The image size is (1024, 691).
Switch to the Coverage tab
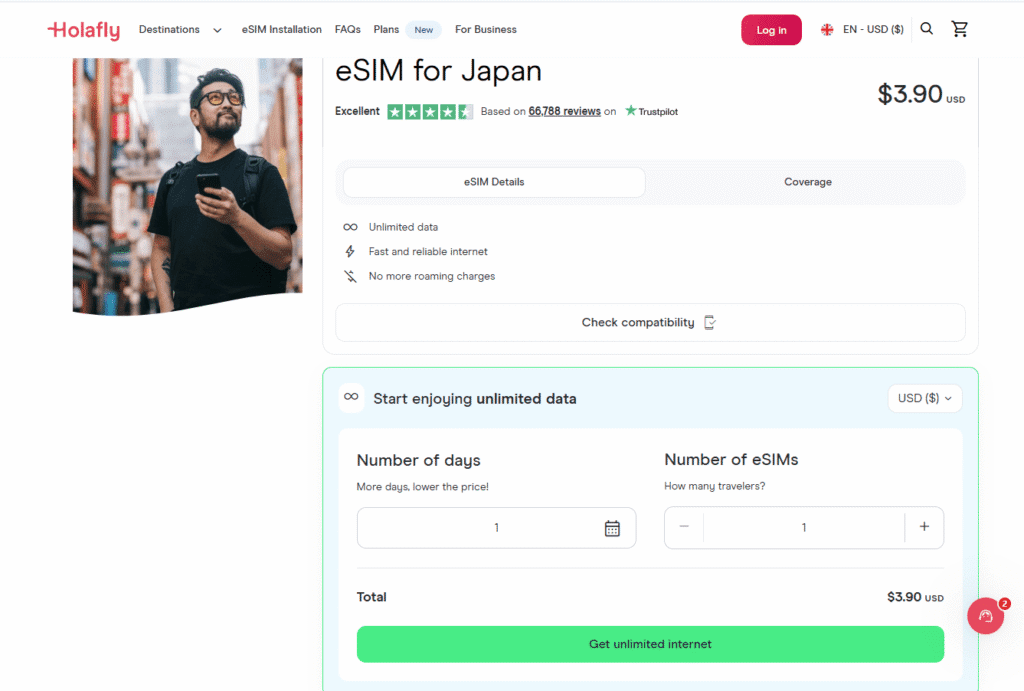pyautogui.click(x=808, y=182)
